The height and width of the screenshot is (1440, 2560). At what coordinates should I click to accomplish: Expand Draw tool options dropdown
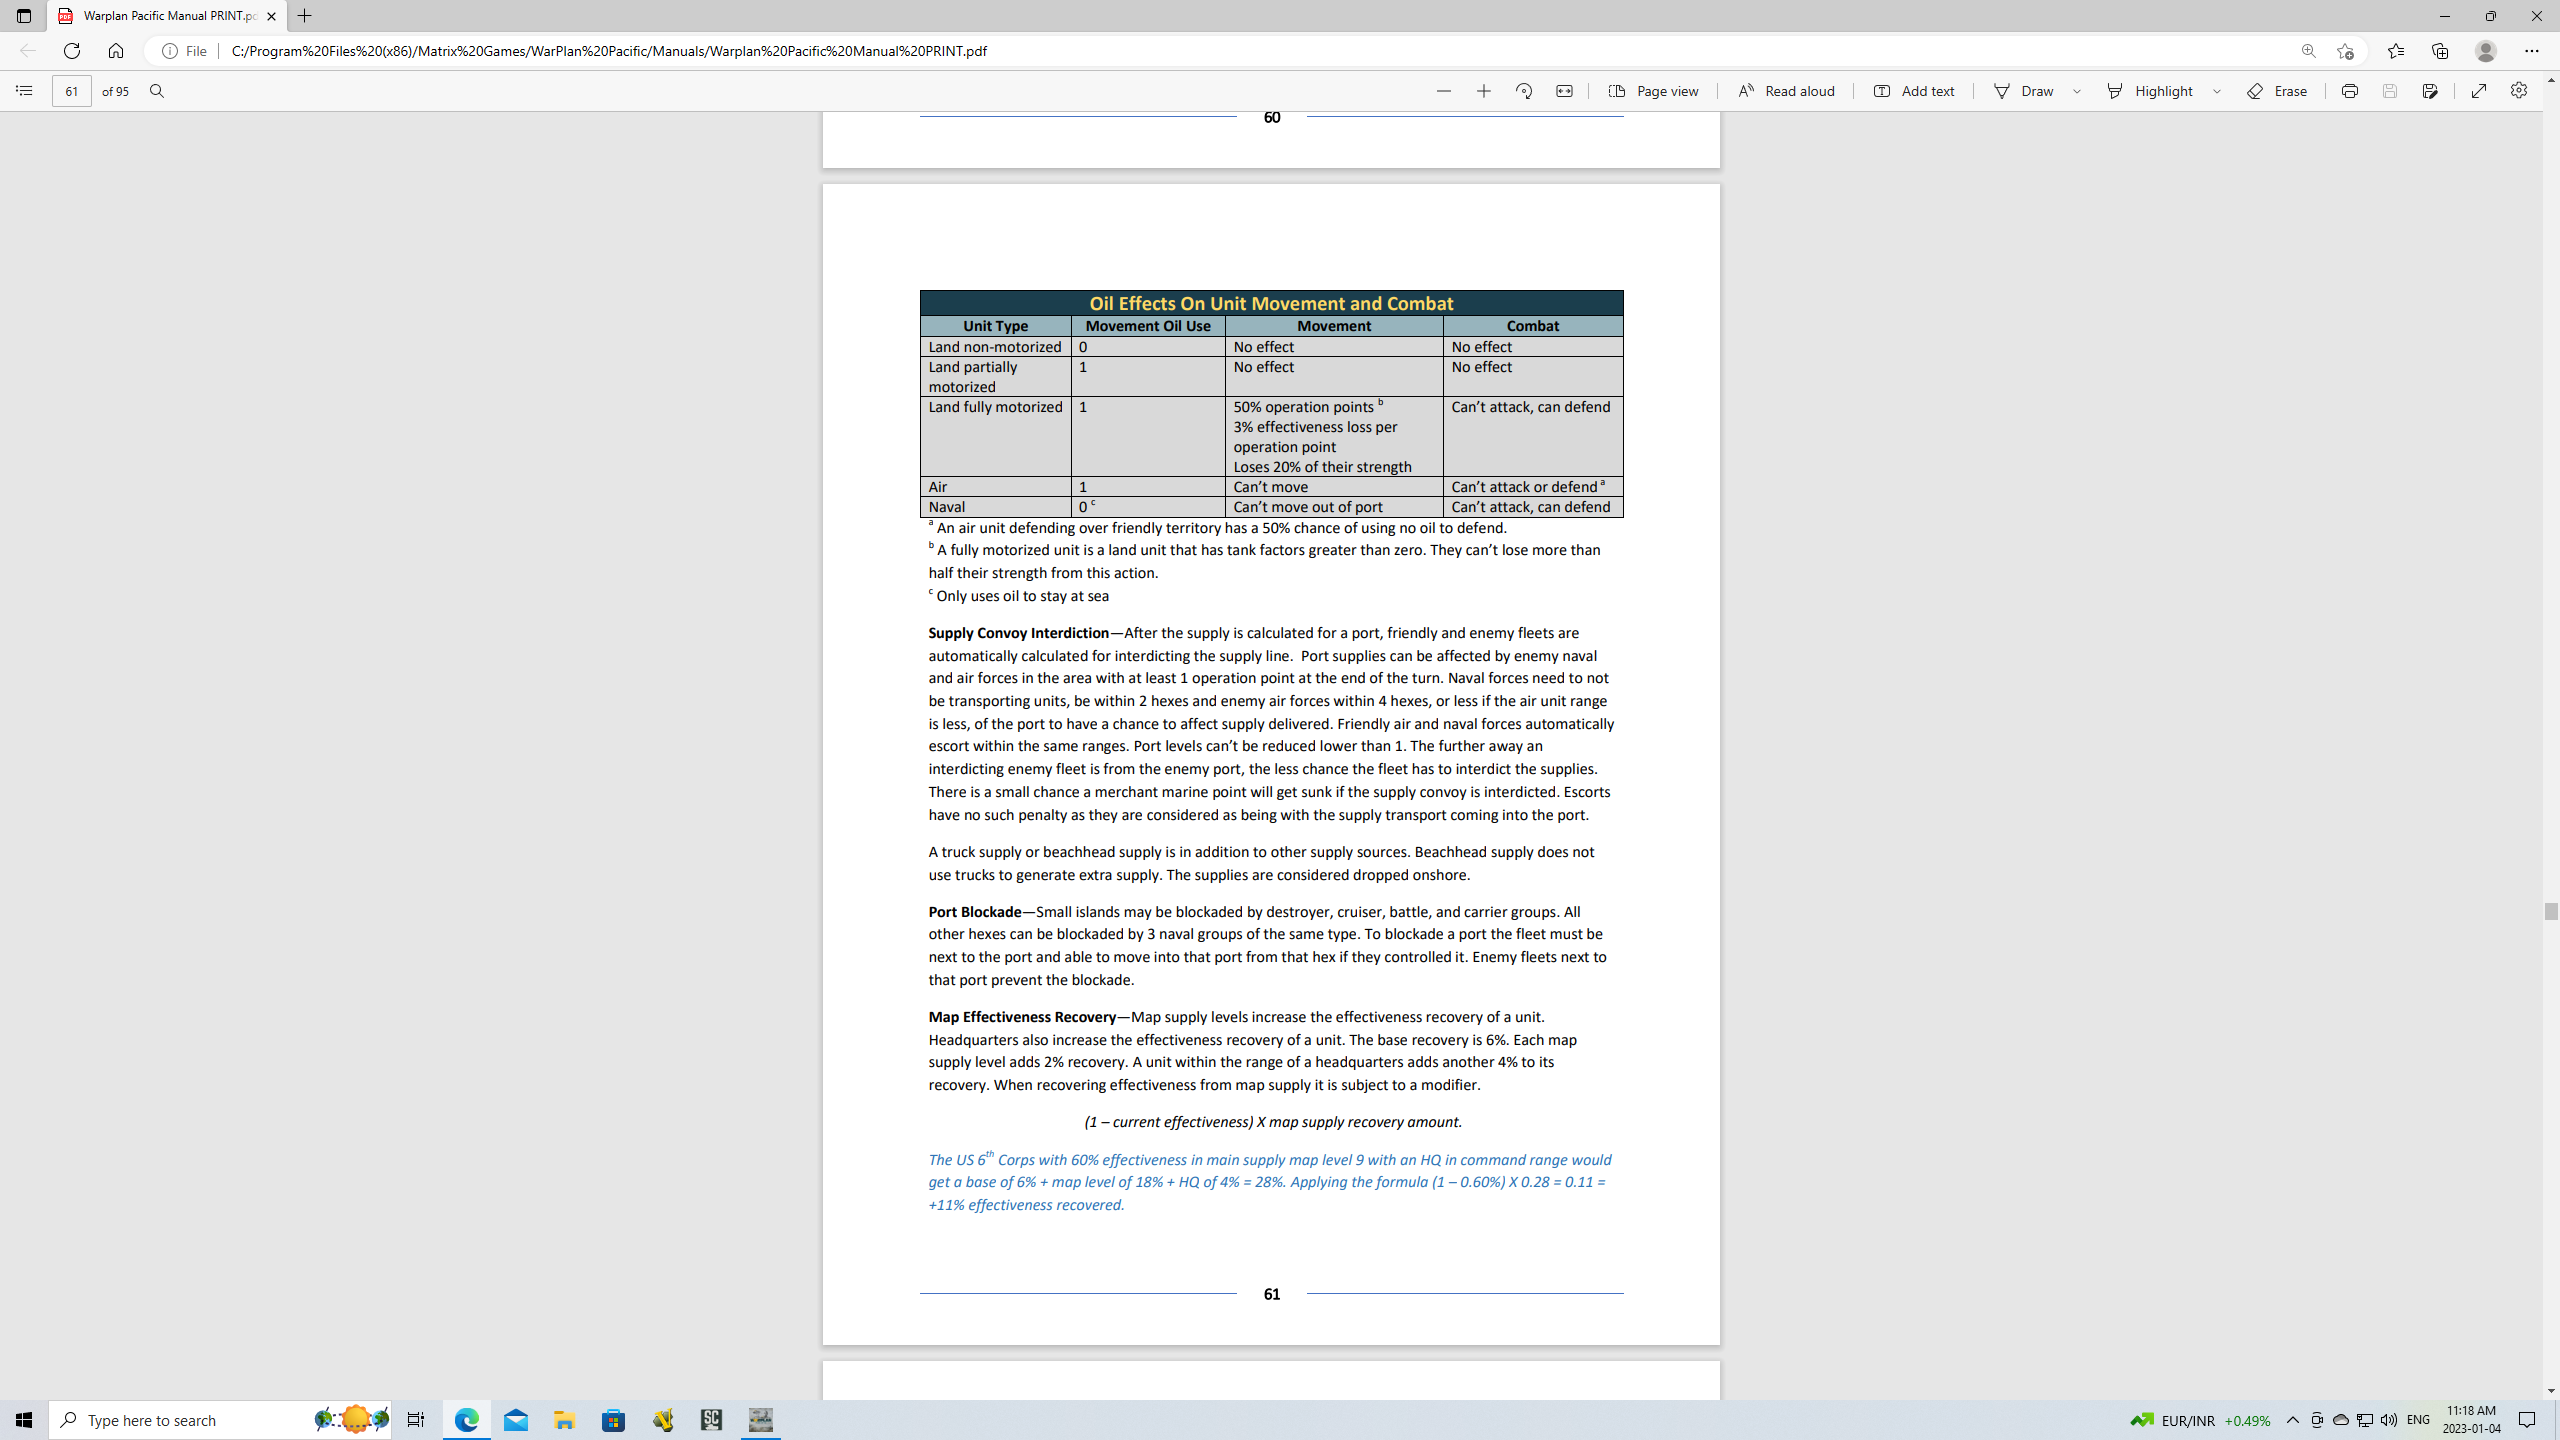(x=2077, y=91)
